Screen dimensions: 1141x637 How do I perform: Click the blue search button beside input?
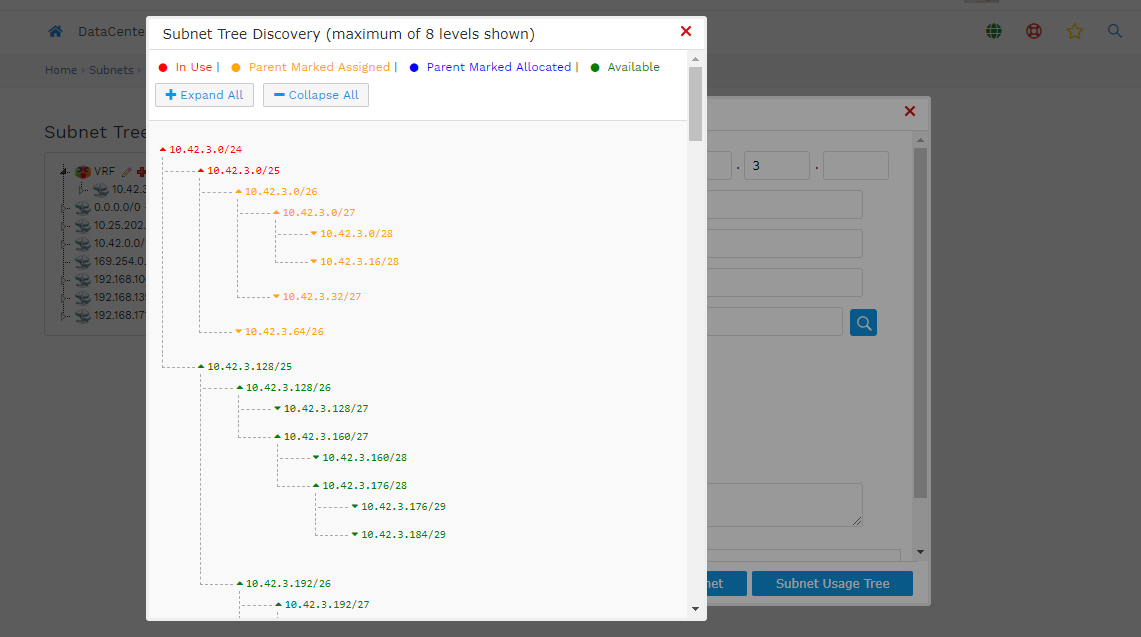[863, 322]
